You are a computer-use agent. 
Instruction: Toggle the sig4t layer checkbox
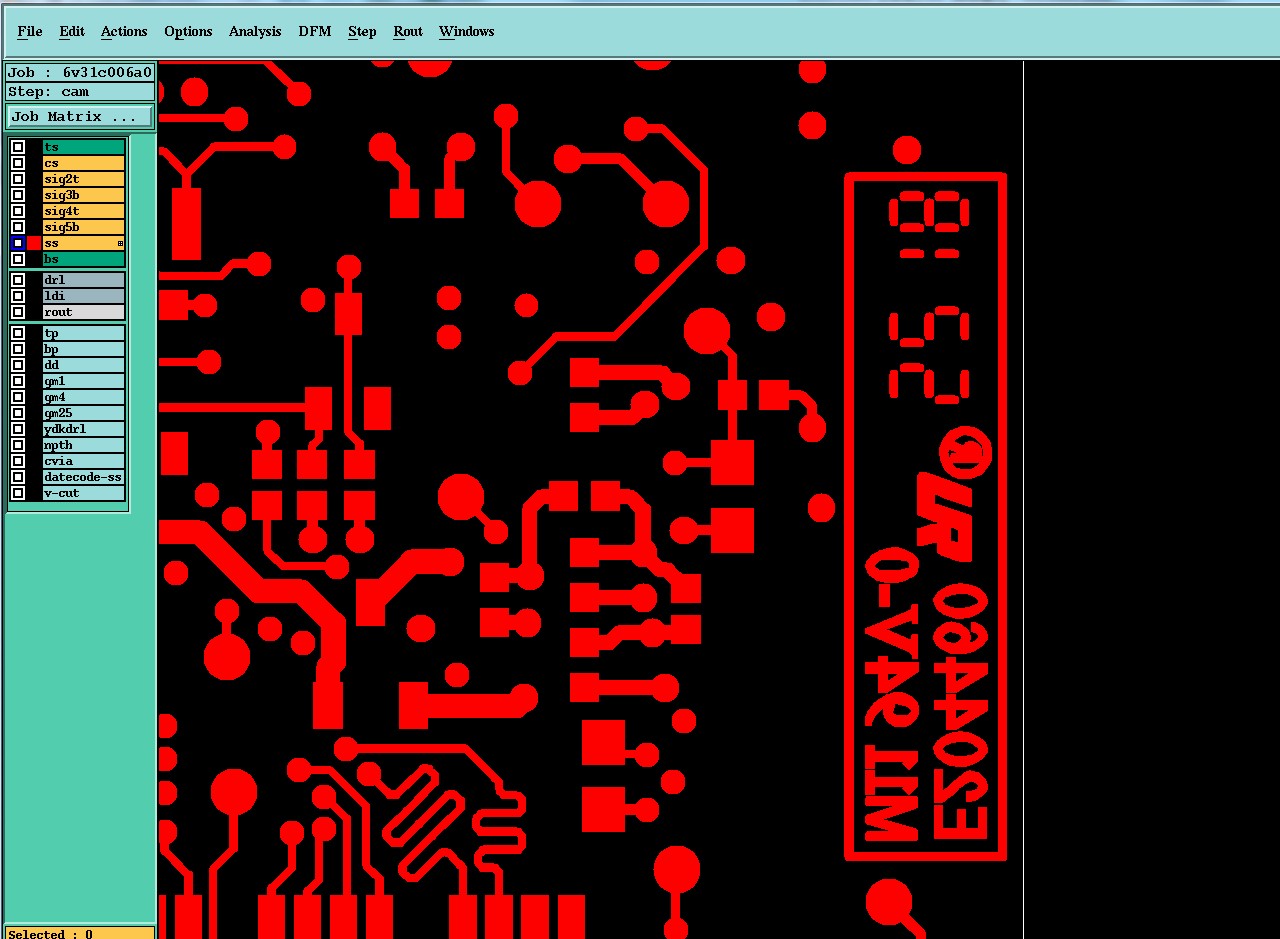(18, 211)
